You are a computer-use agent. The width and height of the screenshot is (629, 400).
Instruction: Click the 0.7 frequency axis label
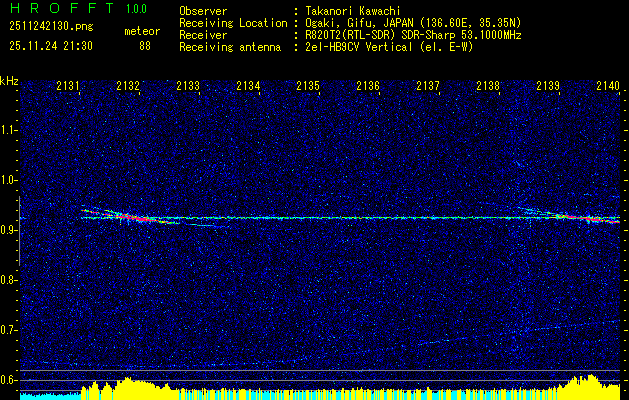(x=9, y=330)
